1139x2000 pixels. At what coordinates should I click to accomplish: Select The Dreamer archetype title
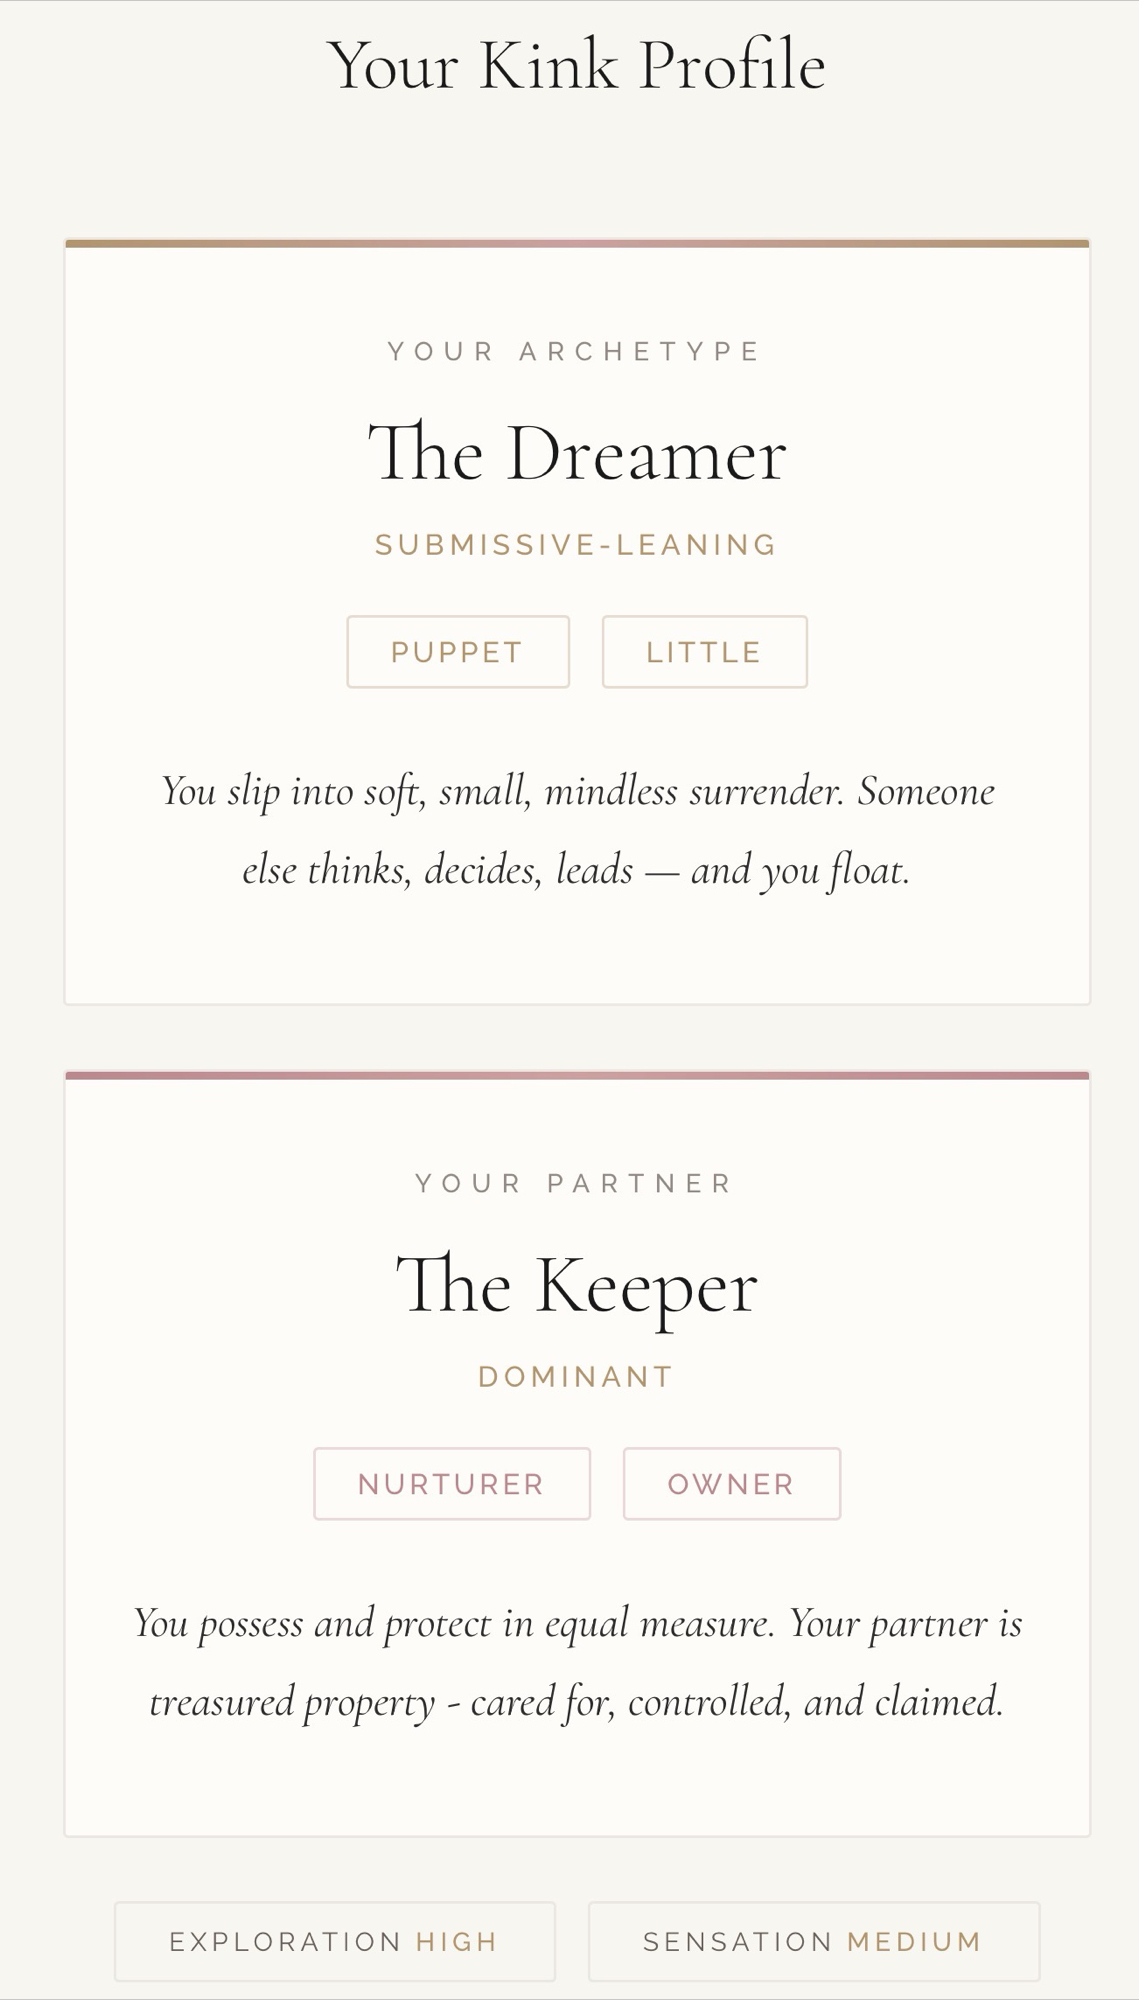(x=577, y=454)
